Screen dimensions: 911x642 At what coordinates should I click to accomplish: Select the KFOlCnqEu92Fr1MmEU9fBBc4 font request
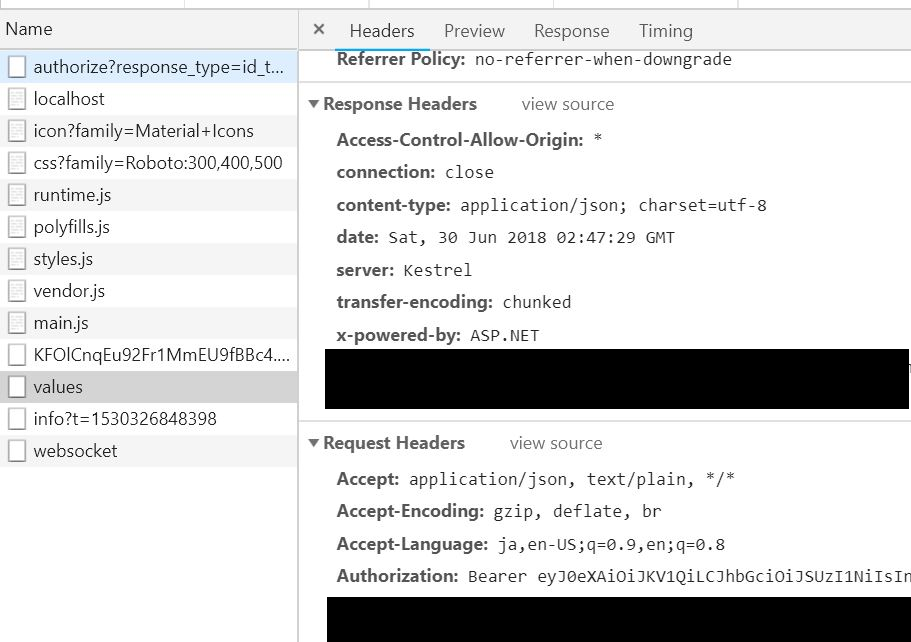(149, 354)
